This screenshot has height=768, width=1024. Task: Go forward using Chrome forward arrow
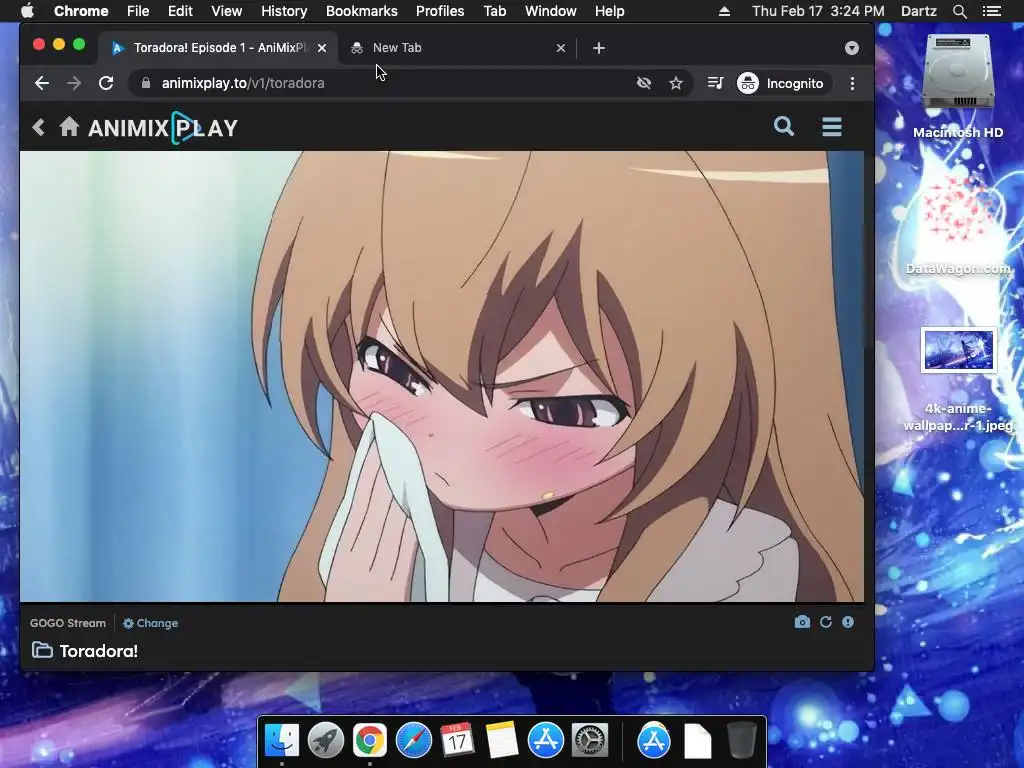[x=74, y=83]
